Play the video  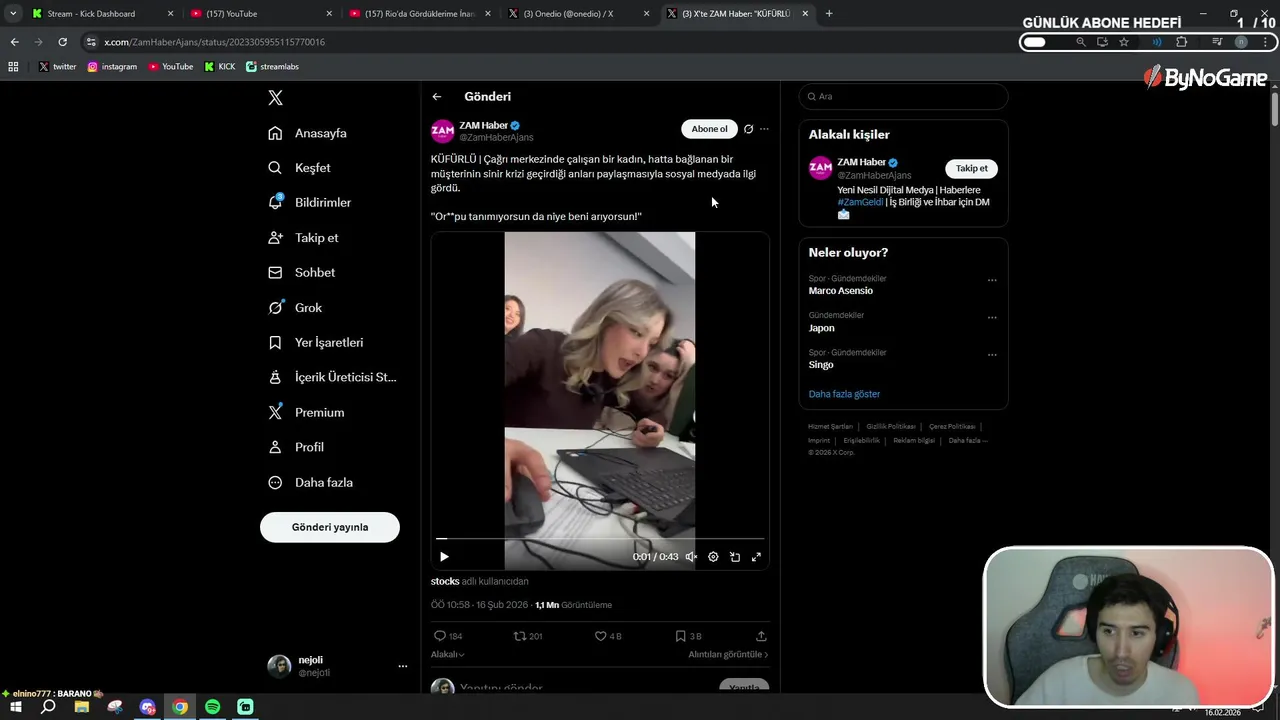pyautogui.click(x=444, y=557)
